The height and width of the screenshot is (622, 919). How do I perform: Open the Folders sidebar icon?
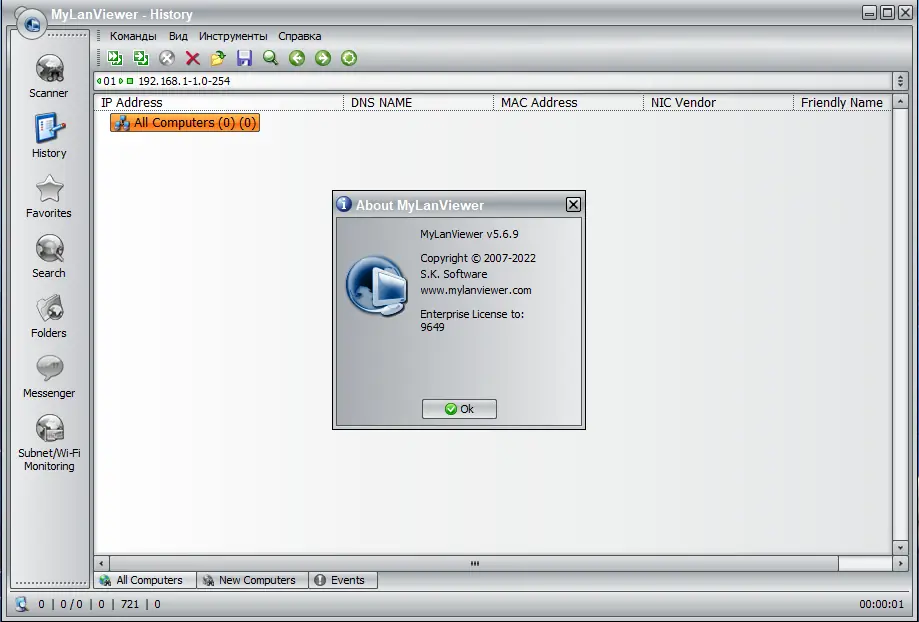click(x=49, y=308)
